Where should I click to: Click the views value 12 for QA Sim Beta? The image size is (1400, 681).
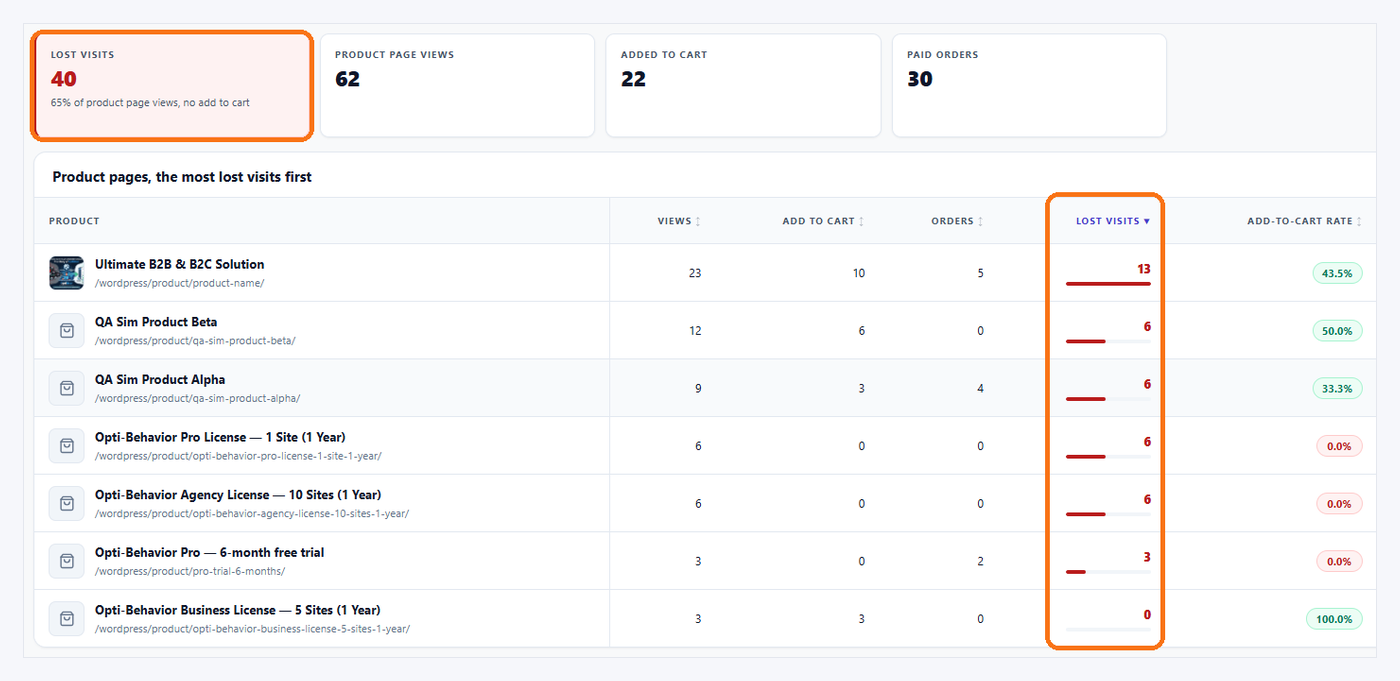click(x=695, y=331)
